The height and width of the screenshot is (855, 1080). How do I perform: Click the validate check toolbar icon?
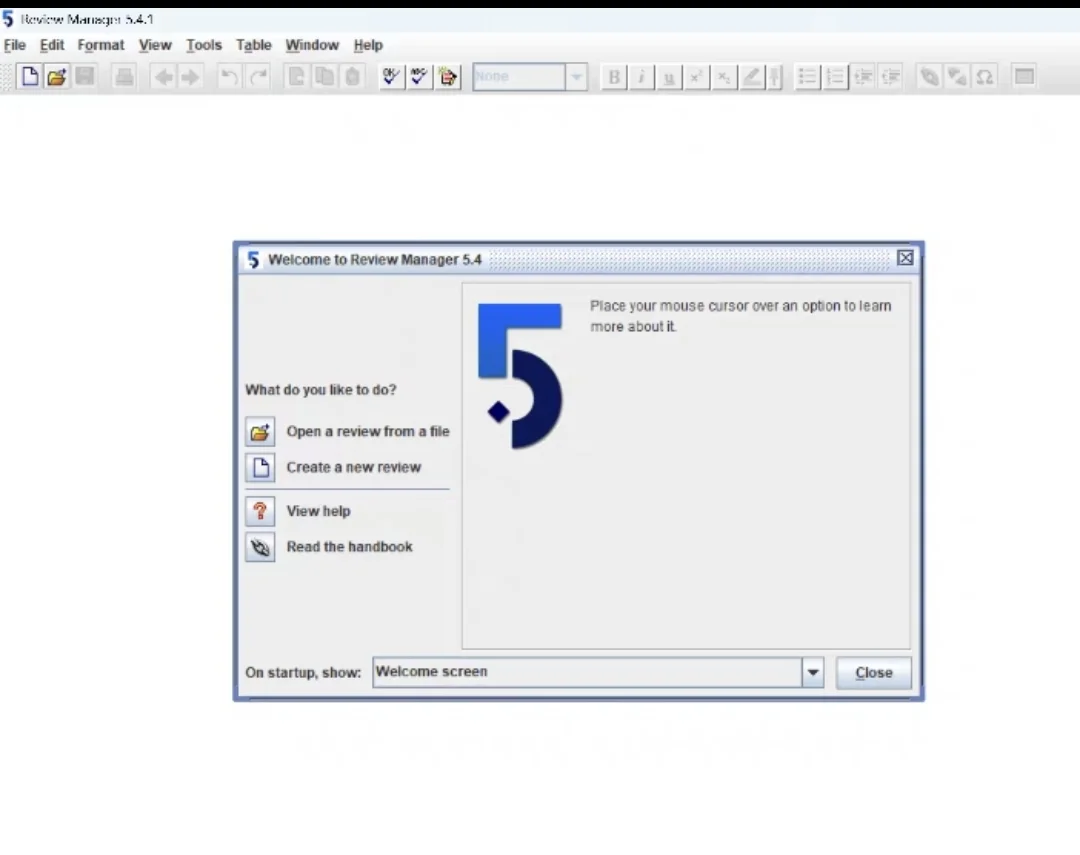[391, 76]
